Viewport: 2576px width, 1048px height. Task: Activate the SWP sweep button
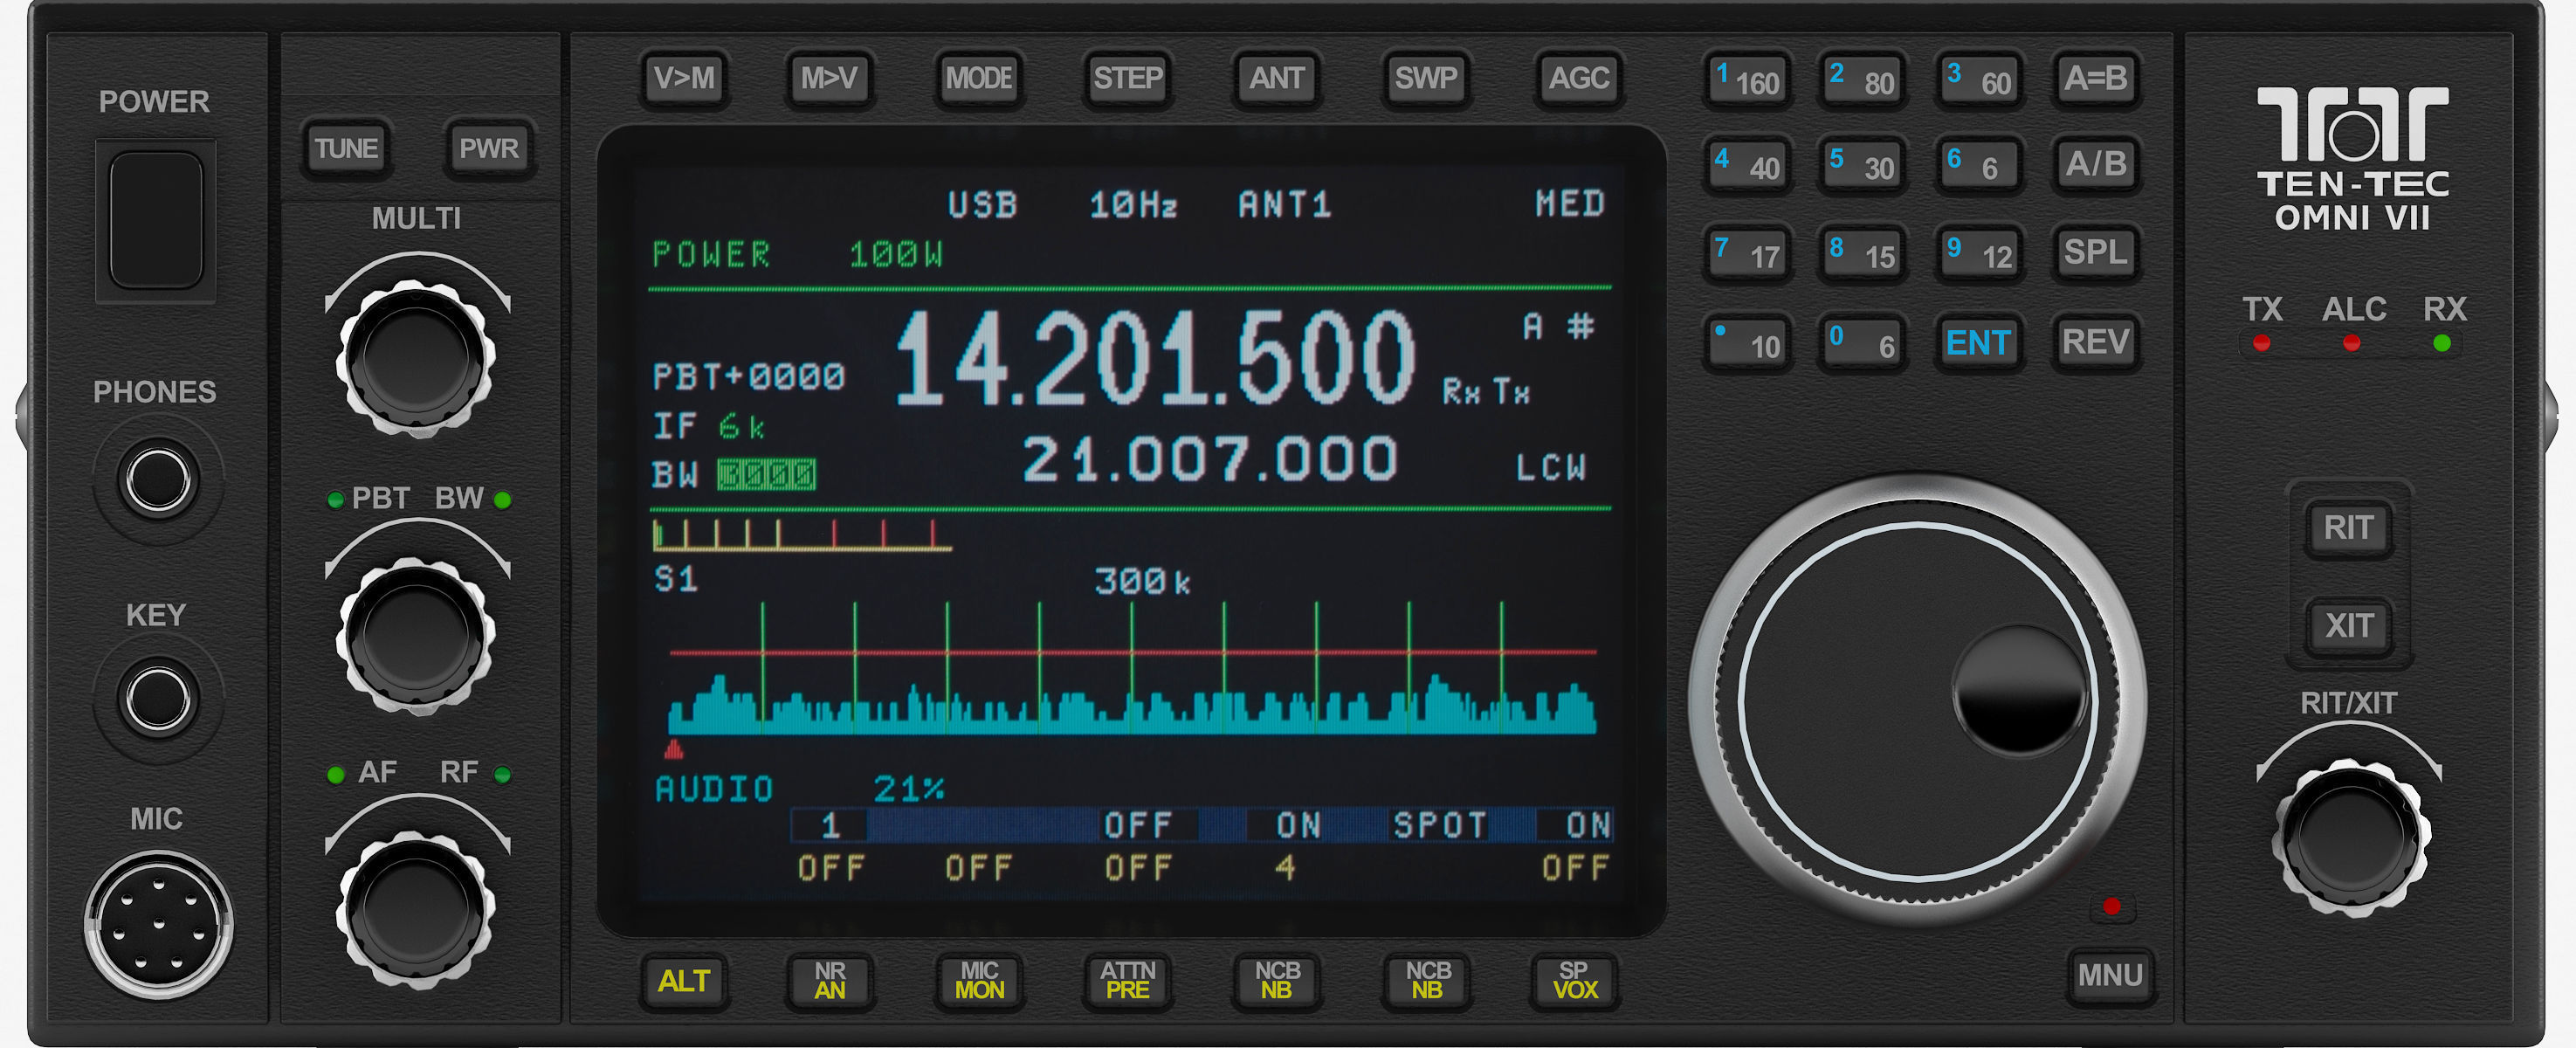tap(1426, 78)
